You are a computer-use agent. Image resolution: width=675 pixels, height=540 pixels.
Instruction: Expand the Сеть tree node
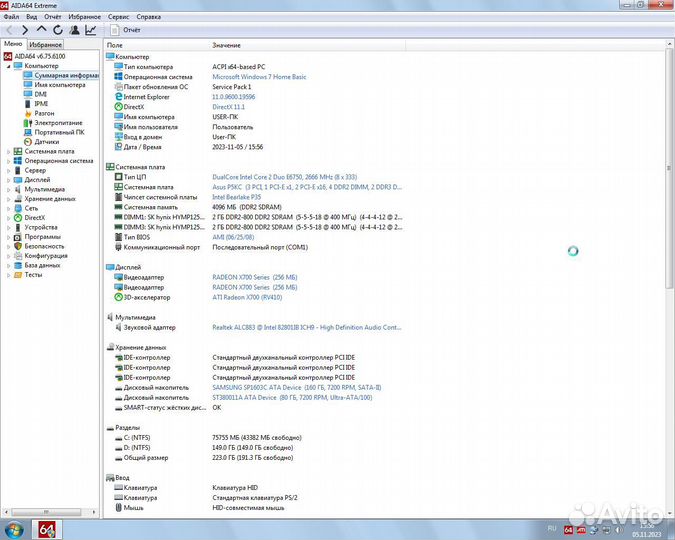(x=8, y=208)
